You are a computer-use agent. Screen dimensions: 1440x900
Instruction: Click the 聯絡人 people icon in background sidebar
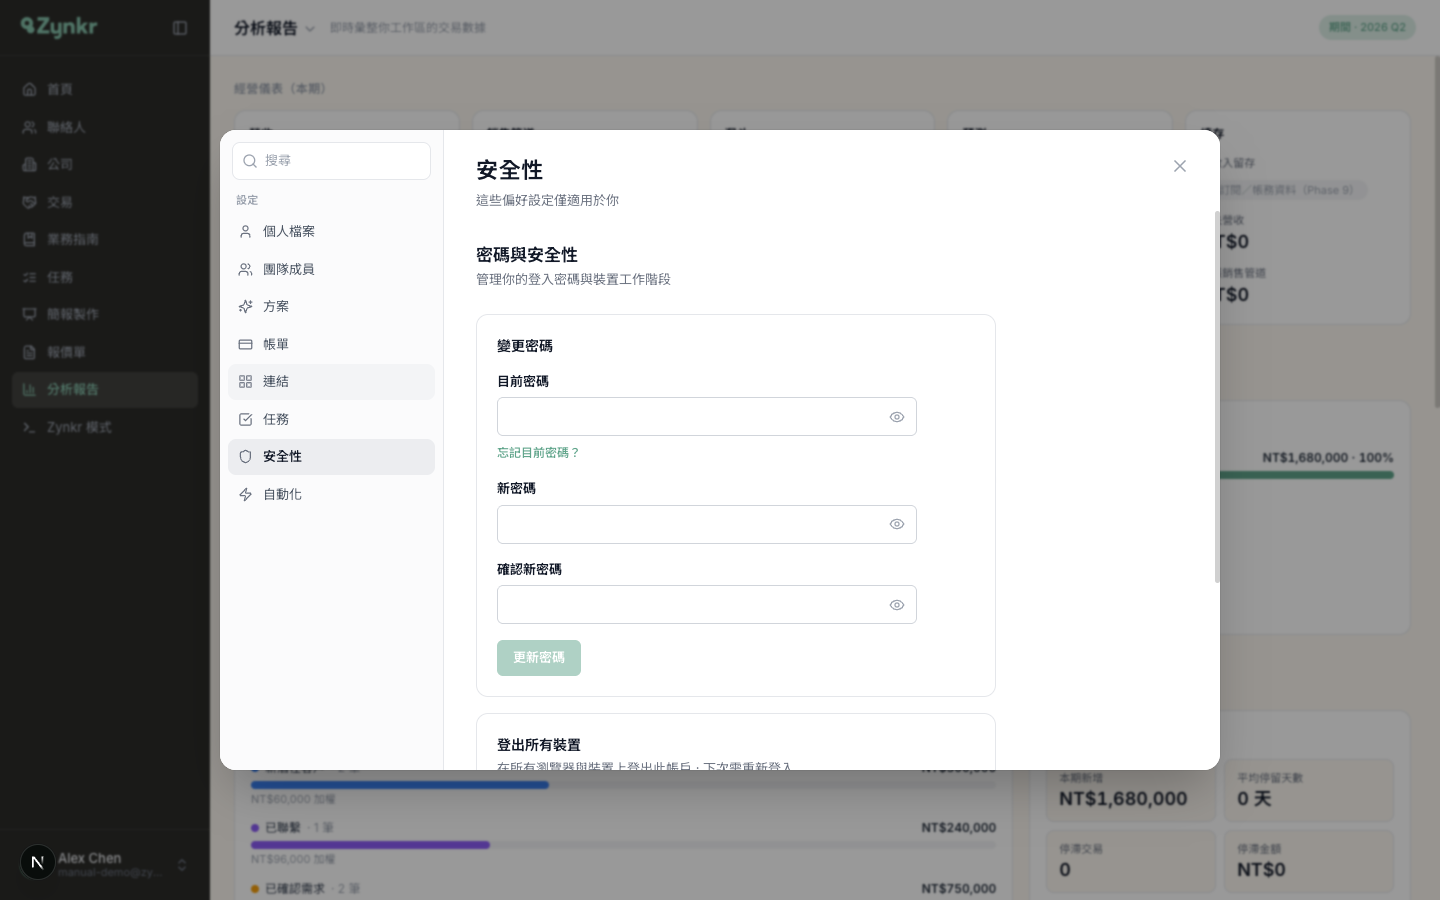click(30, 127)
